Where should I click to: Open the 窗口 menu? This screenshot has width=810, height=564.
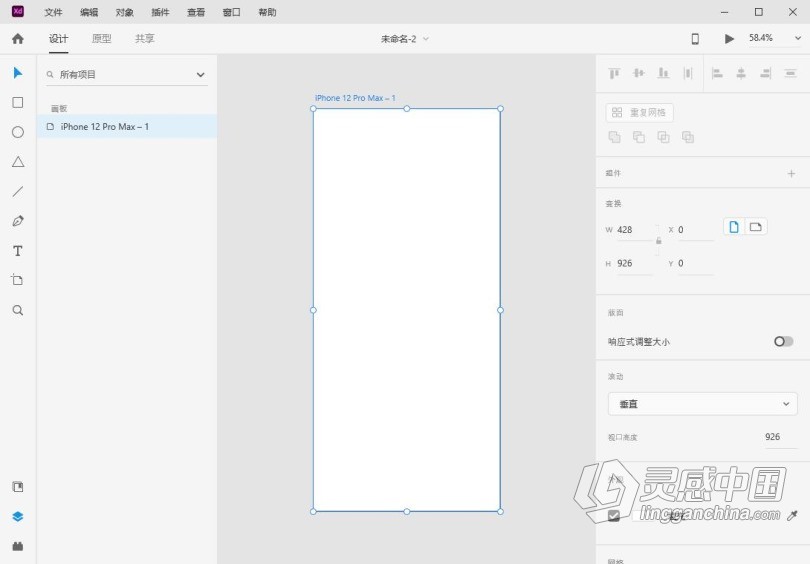point(231,12)
